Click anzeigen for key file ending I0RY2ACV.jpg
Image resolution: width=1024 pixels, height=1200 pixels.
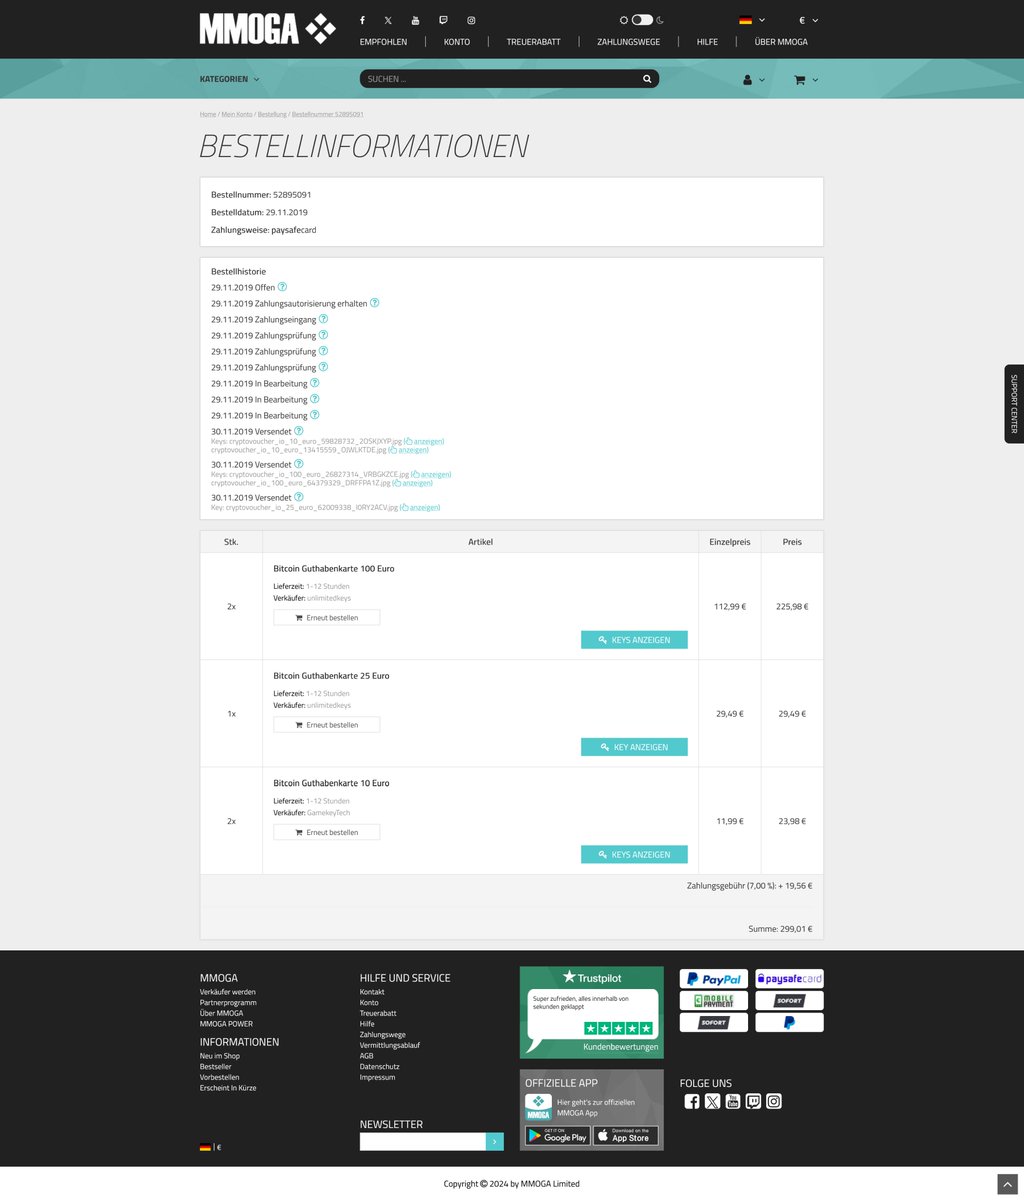pos(420,507)
